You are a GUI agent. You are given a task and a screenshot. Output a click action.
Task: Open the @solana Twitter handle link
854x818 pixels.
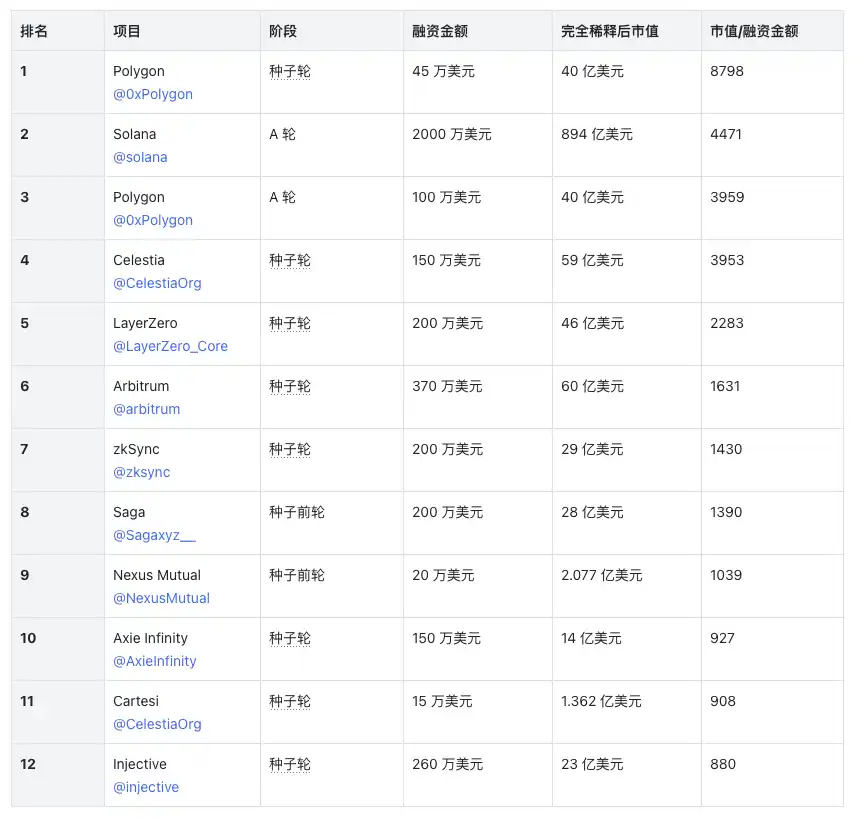[x=140, y=157]
